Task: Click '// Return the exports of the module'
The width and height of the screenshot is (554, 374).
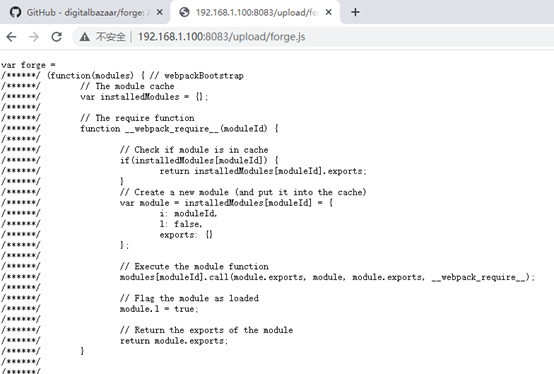Action: 206,330
